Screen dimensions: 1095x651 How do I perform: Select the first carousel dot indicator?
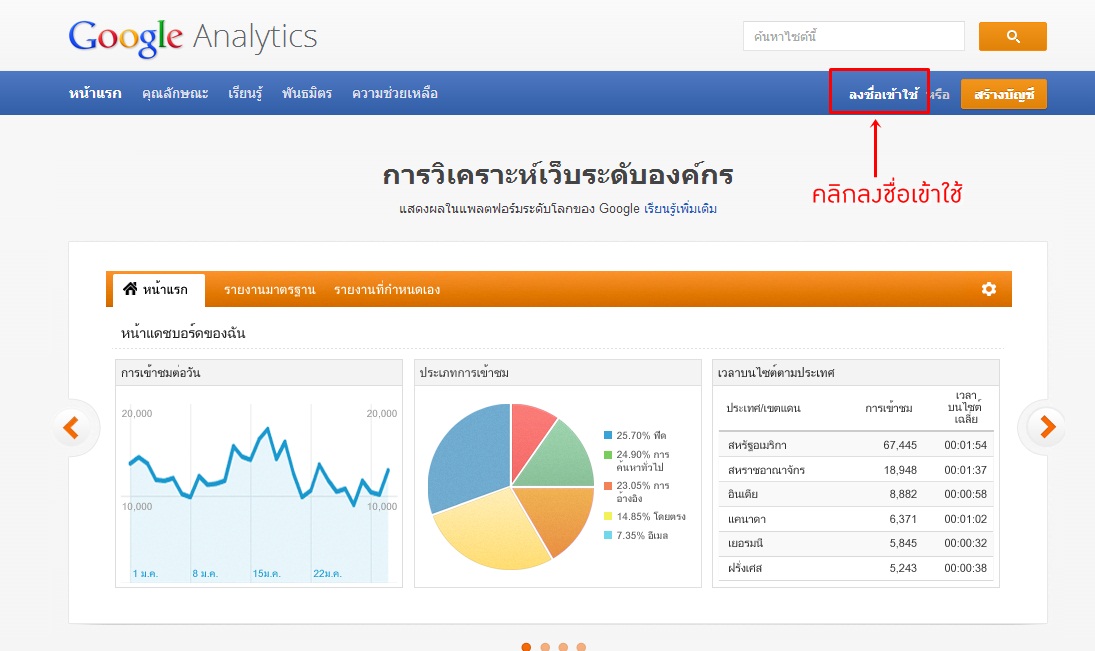pos(527,647)
